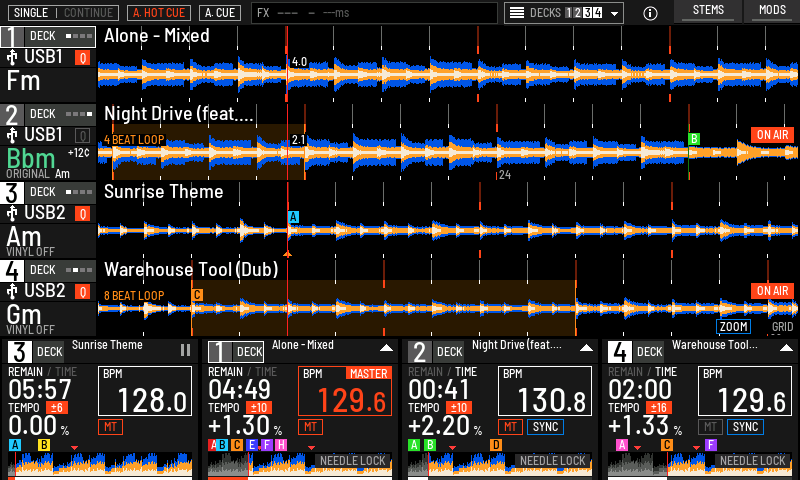
Task: Open the MODS tab
Action: tap(772, 11)
